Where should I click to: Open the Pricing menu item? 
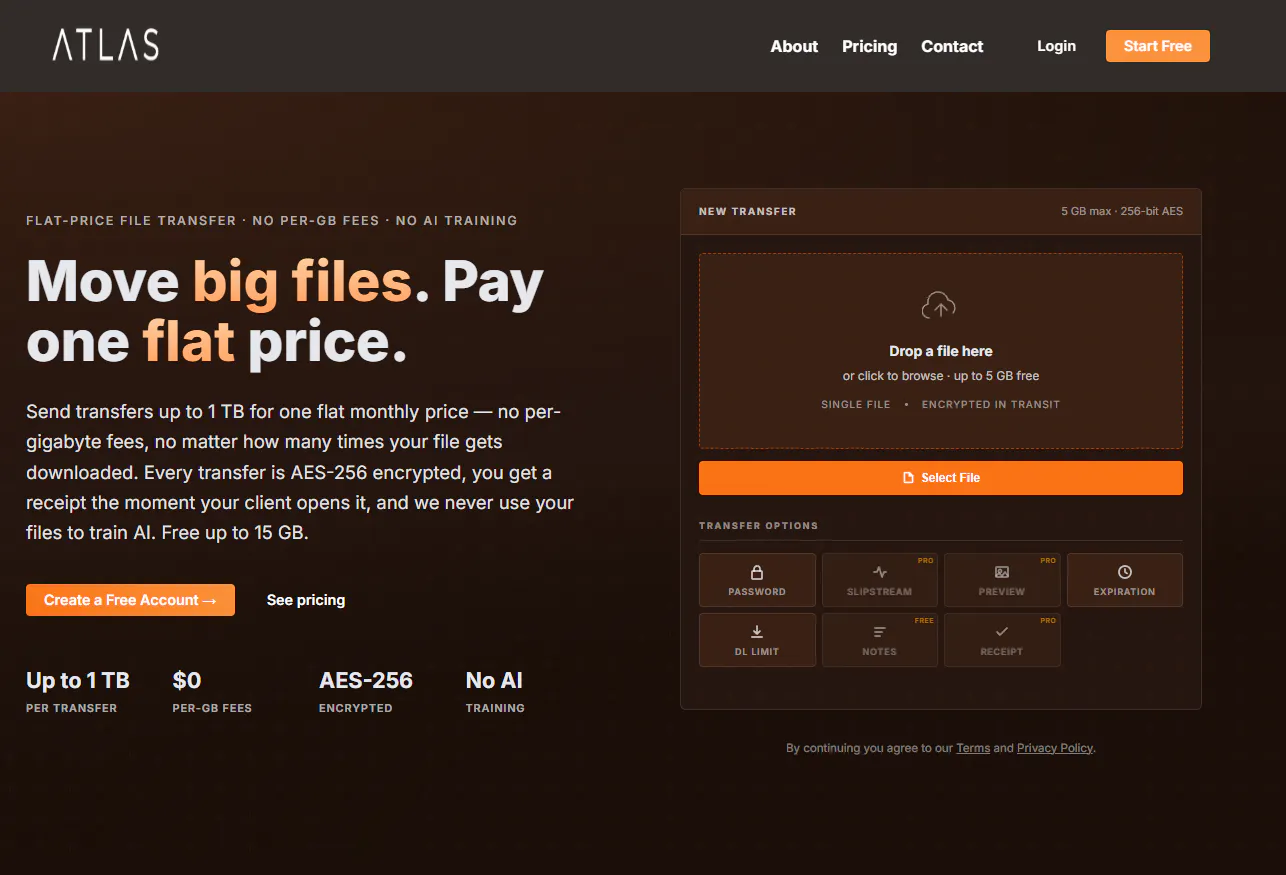(869, 46)
